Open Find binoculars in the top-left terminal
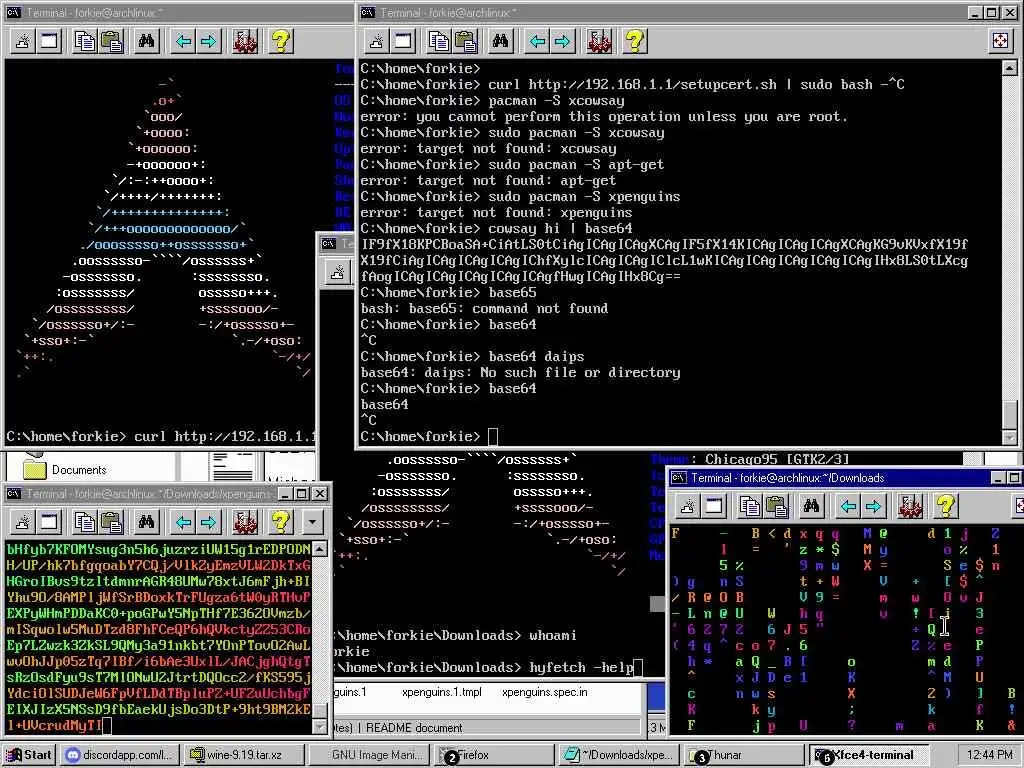The image size is (1024, 768). click(146, 42)
